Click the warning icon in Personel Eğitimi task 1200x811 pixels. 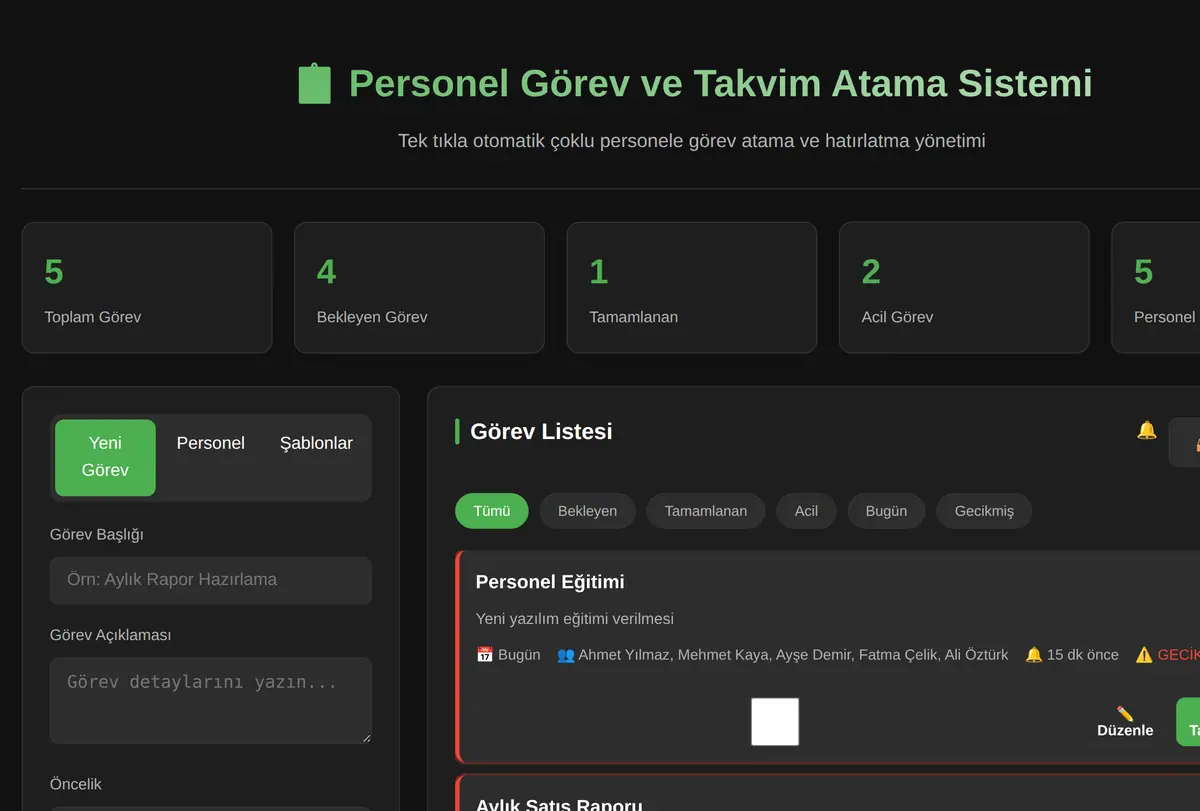[1144, 655]
